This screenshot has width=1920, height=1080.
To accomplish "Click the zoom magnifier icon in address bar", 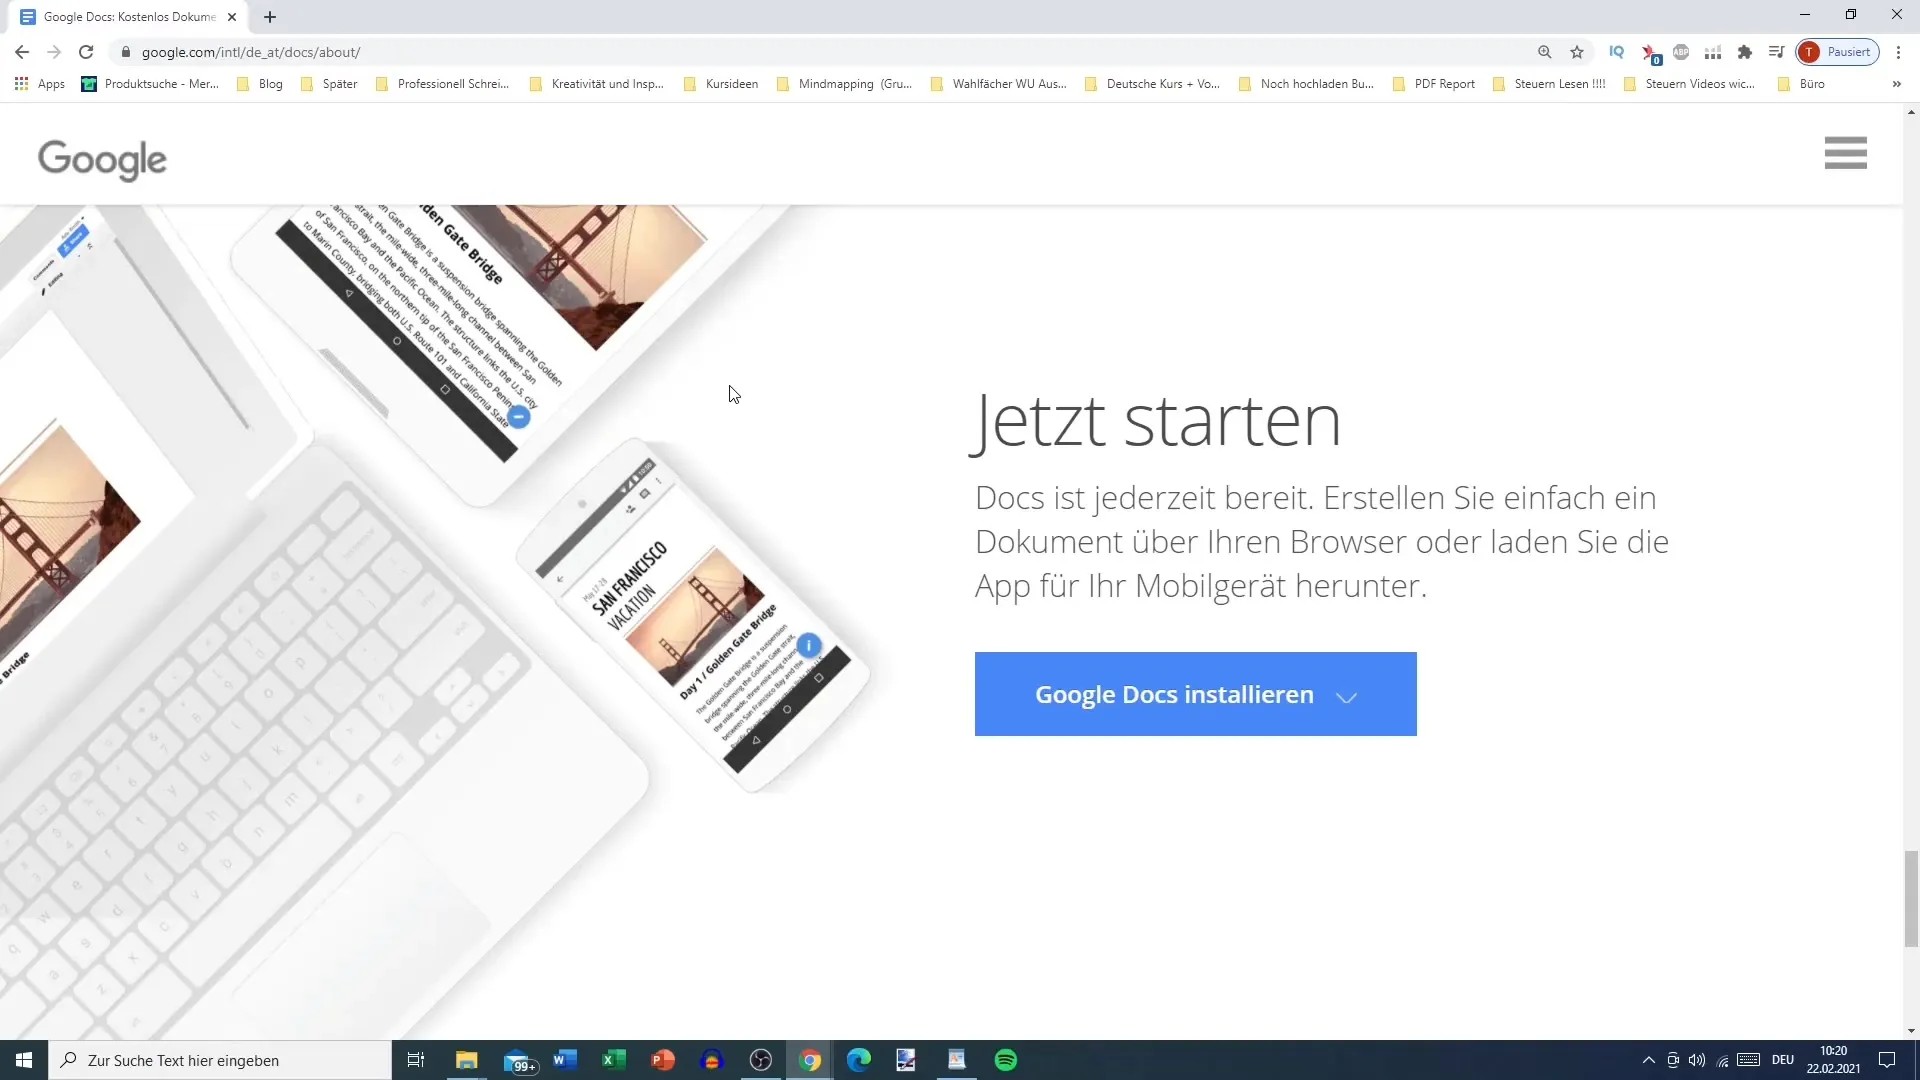I will [1545, 52].
